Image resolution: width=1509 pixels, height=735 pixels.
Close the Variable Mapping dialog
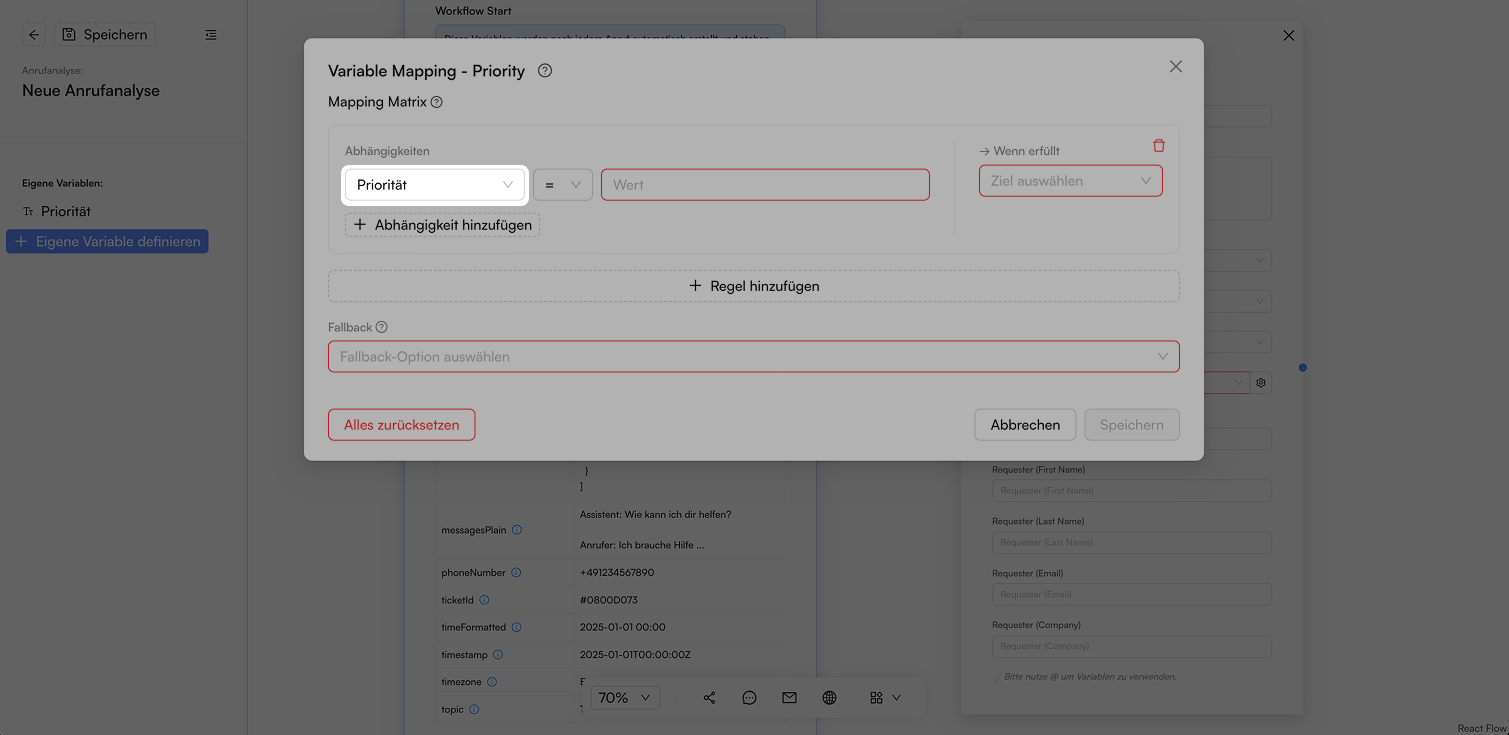(1176, 66)
